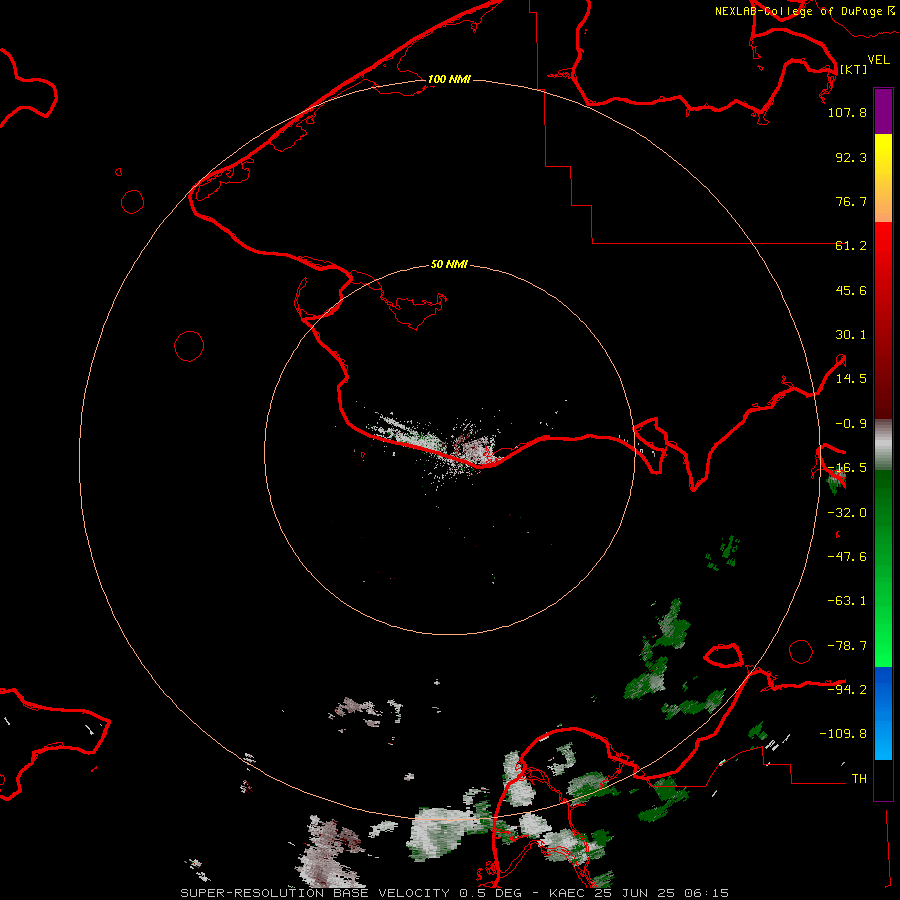Image resolution: width=900 pixels, height=900 pixels.
Task: Select the -63.1 scale value
Action: click(x=847, y=601)
